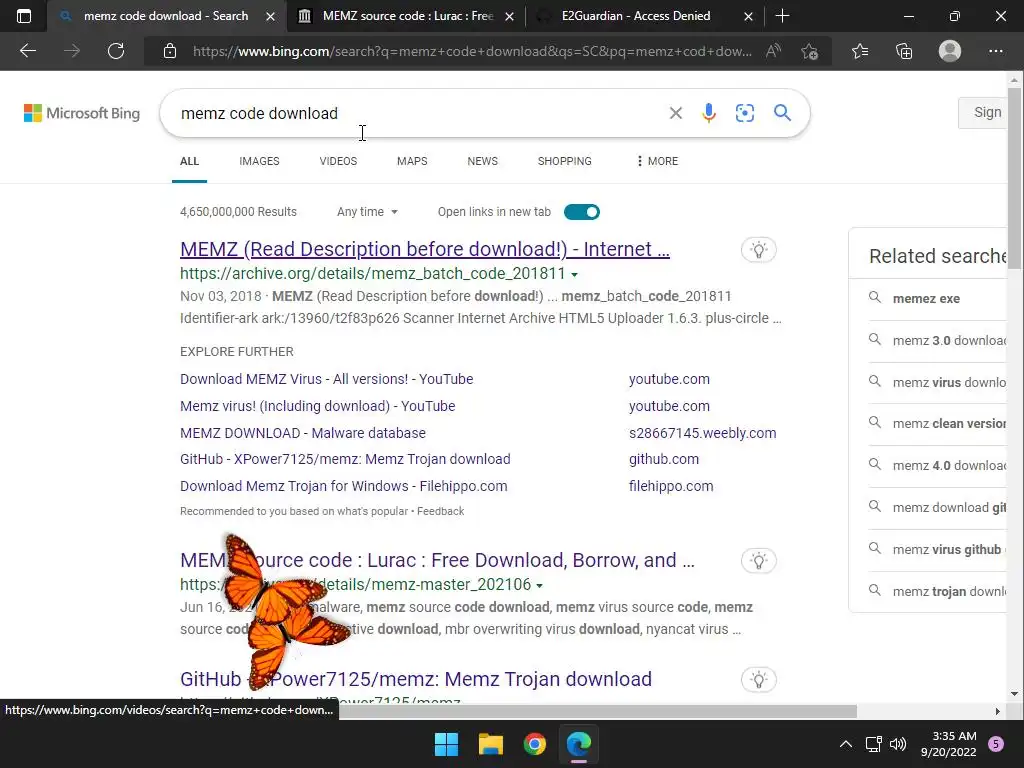Open MEMZ DOWNLOAD Malware database link
The width and height of the screenshot is (1024, 768).
click(x=303, y=433)
